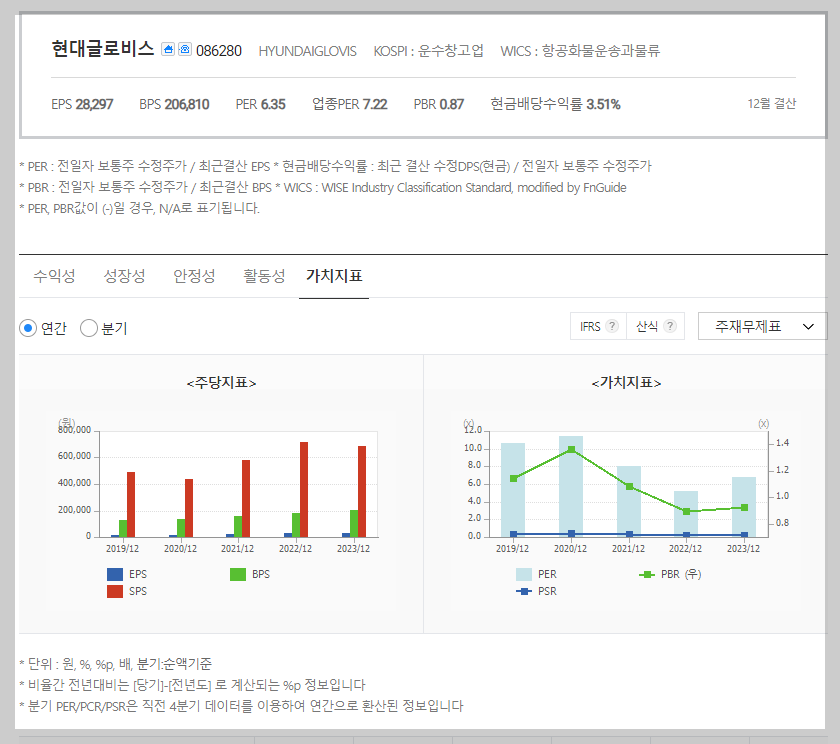The height and width of the screenshot is (744, 840).
Task: Click the <주당지표> chart title
Action: (x=221, y=382)
